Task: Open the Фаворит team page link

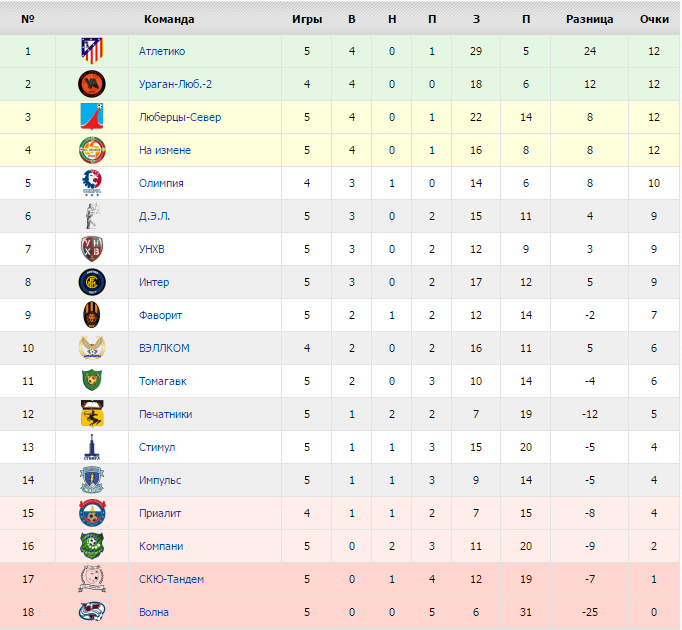Action: (160, 315)
